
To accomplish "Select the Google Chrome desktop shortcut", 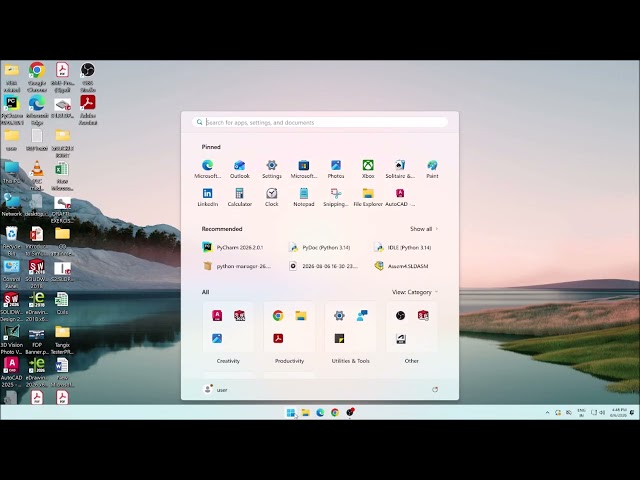I will tap(37, 77).
